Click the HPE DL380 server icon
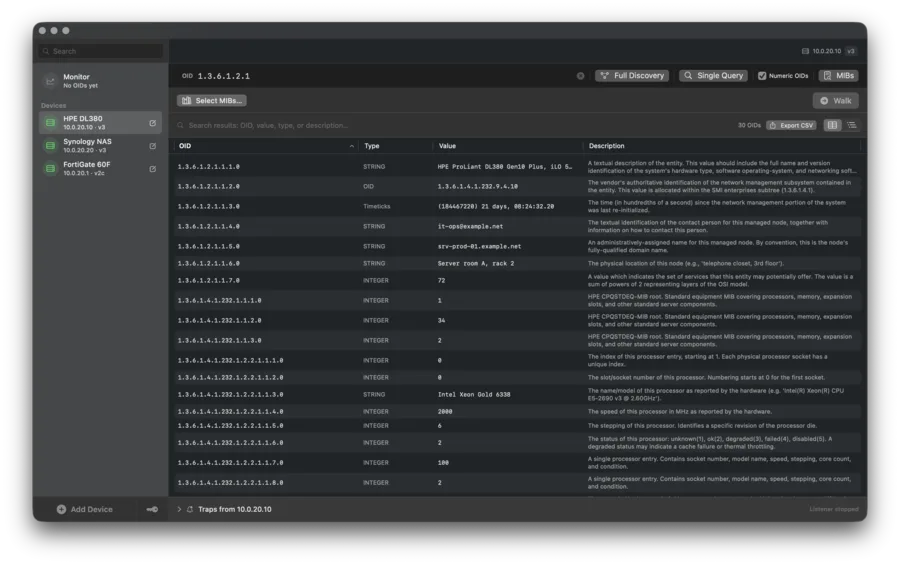 [x=51, y=122]
